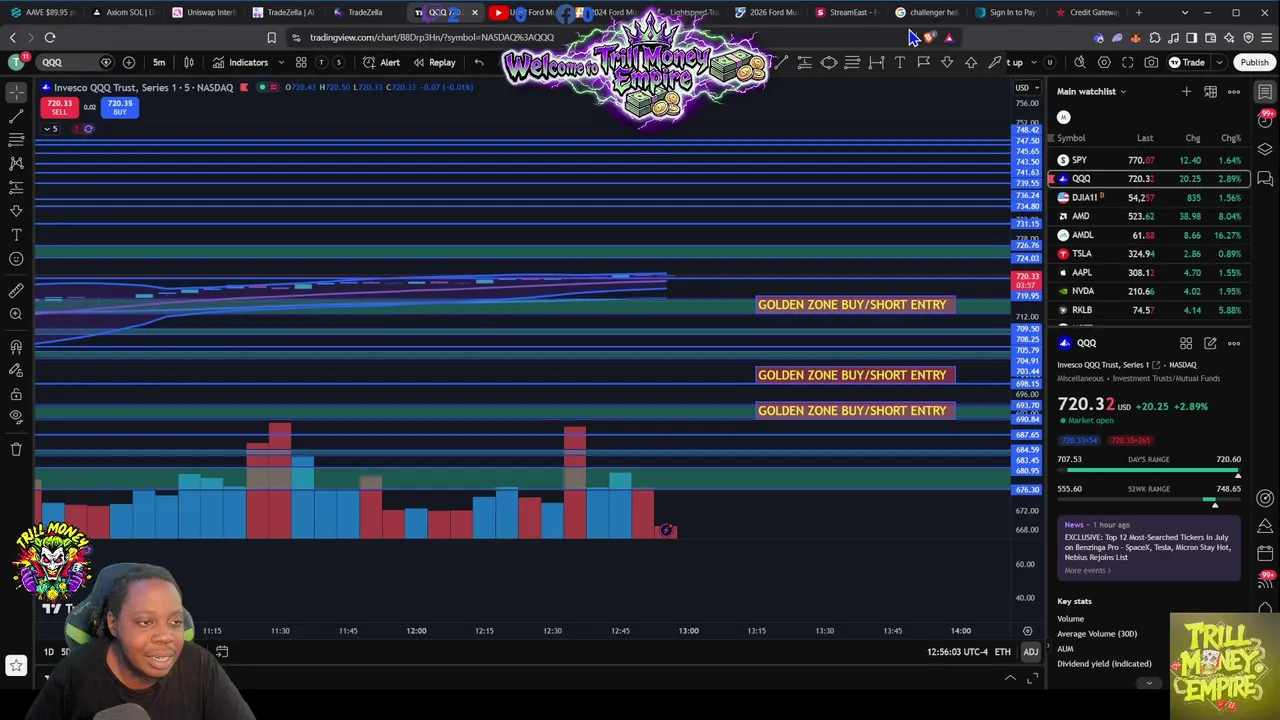The height and width of the screenshot is (720, 1280).
Task: Toggle ETH extended hours session
Action: 1002,652
